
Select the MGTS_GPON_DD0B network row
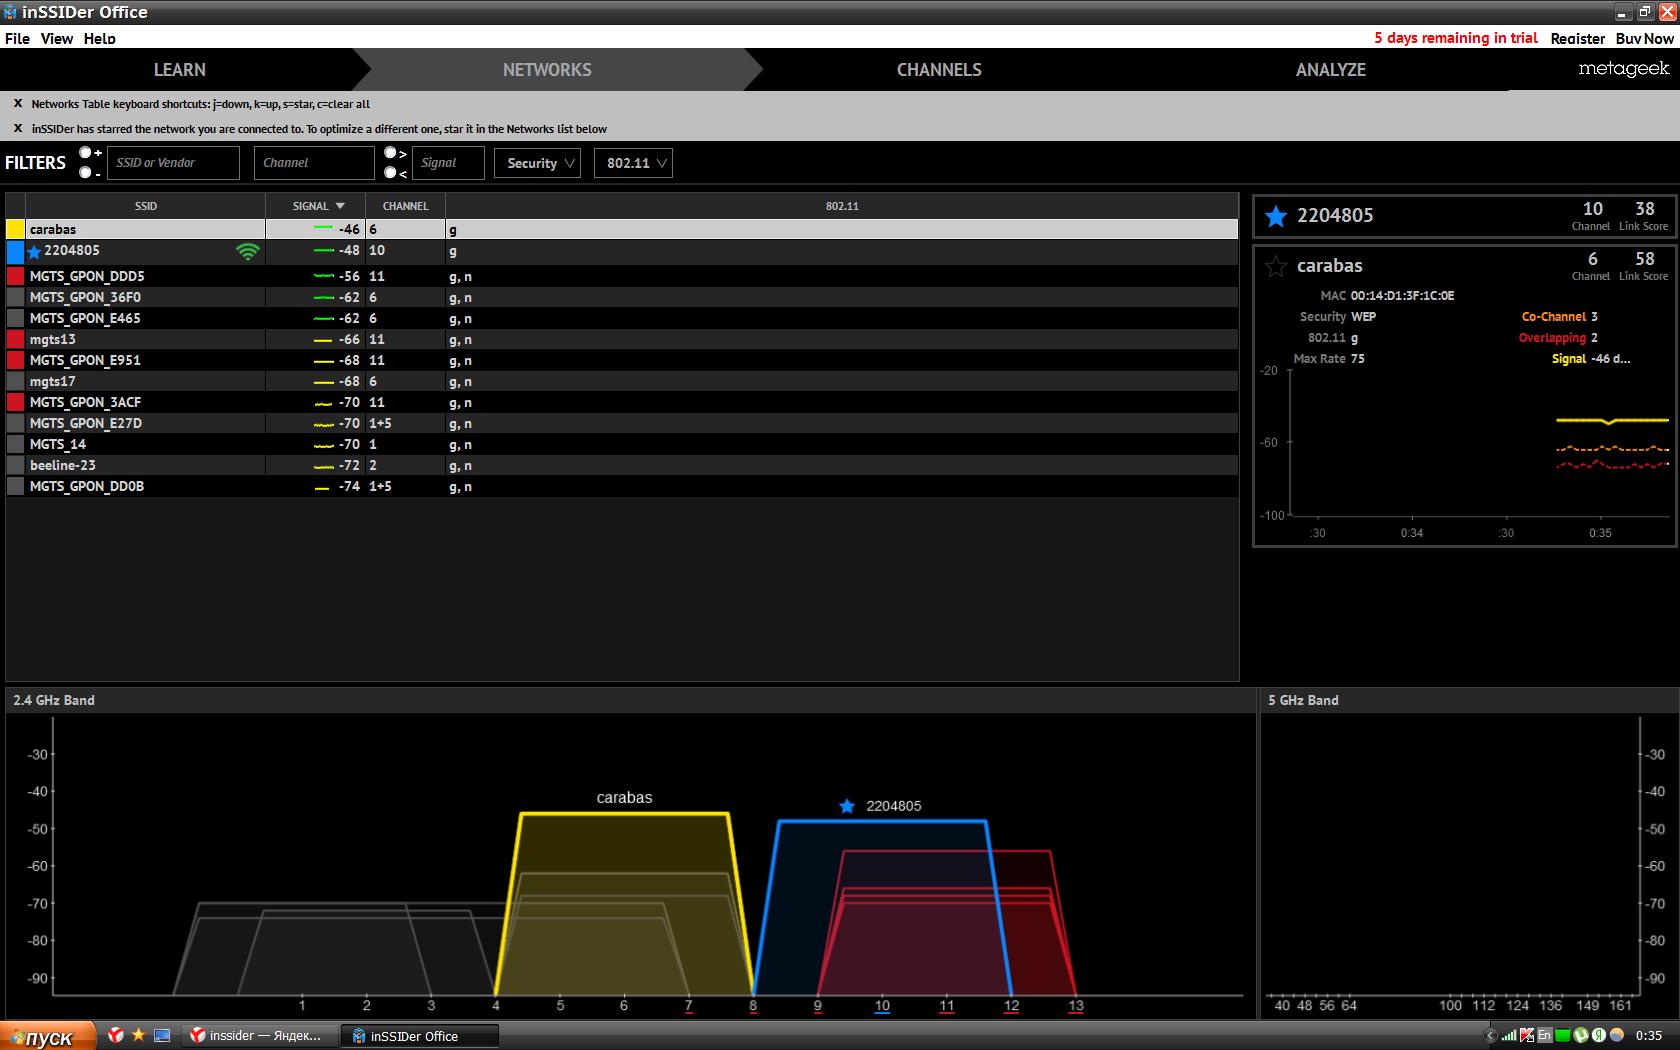[x=622, y=486]
